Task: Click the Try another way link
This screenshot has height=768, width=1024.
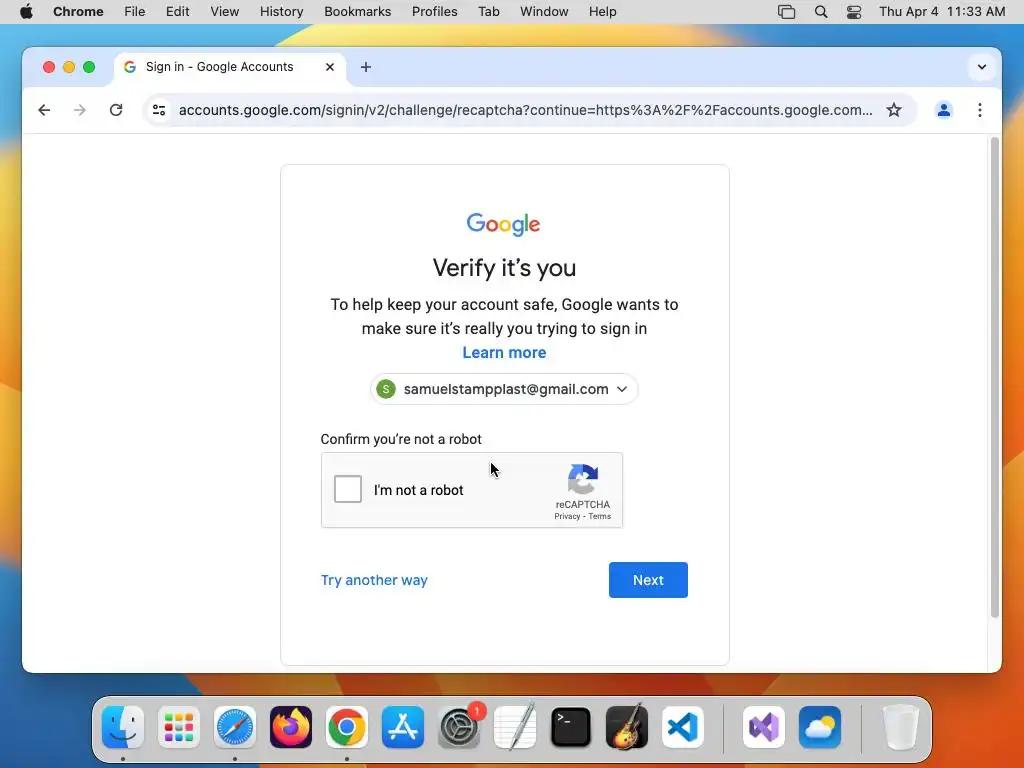Action: [x=374, y=580]
